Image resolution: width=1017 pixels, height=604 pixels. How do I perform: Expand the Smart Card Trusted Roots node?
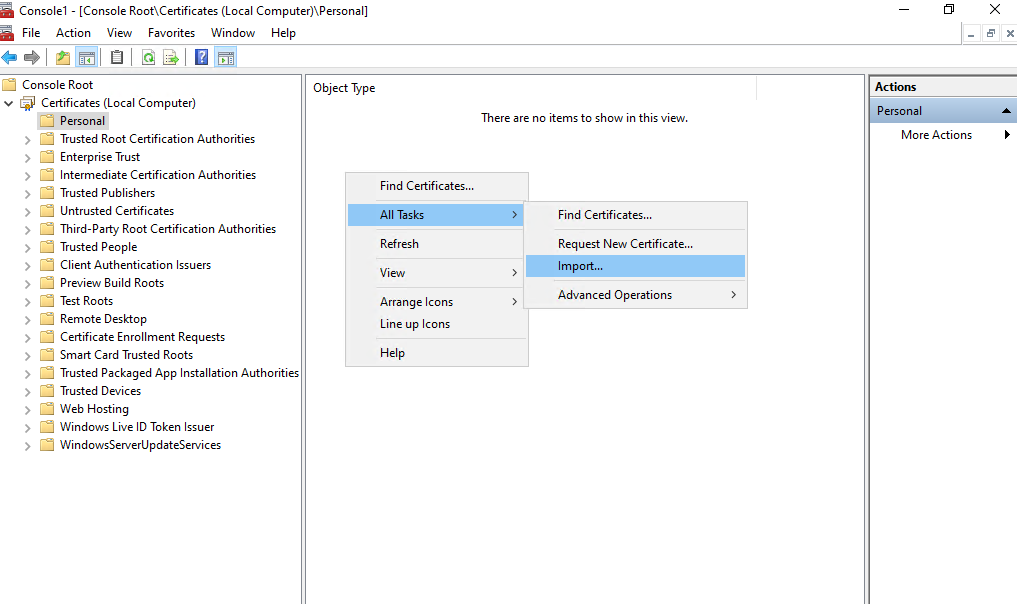click(x=27, y=356)
